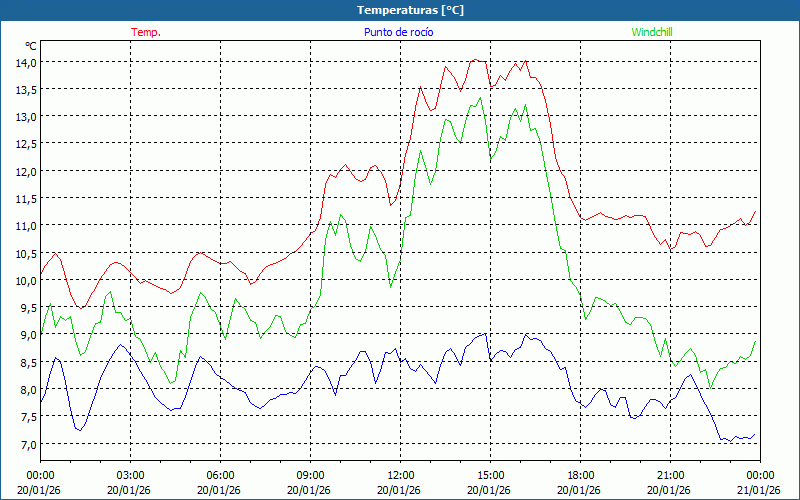Select the red "Temp." legend label
Image resolution: width=800 pixels, height=500 pixels.
pyautogui.click(x=146, y=32)
